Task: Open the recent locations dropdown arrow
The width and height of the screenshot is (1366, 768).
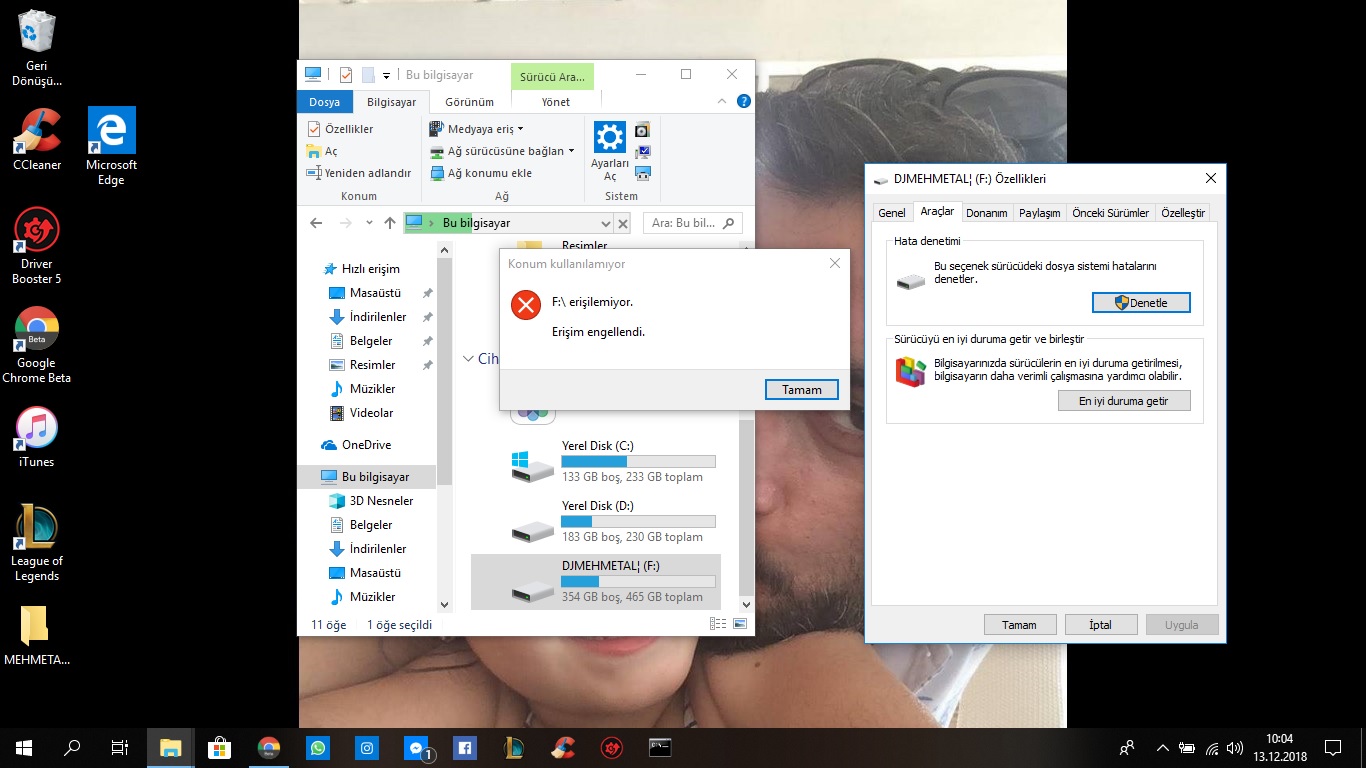Action: [369, 223]
